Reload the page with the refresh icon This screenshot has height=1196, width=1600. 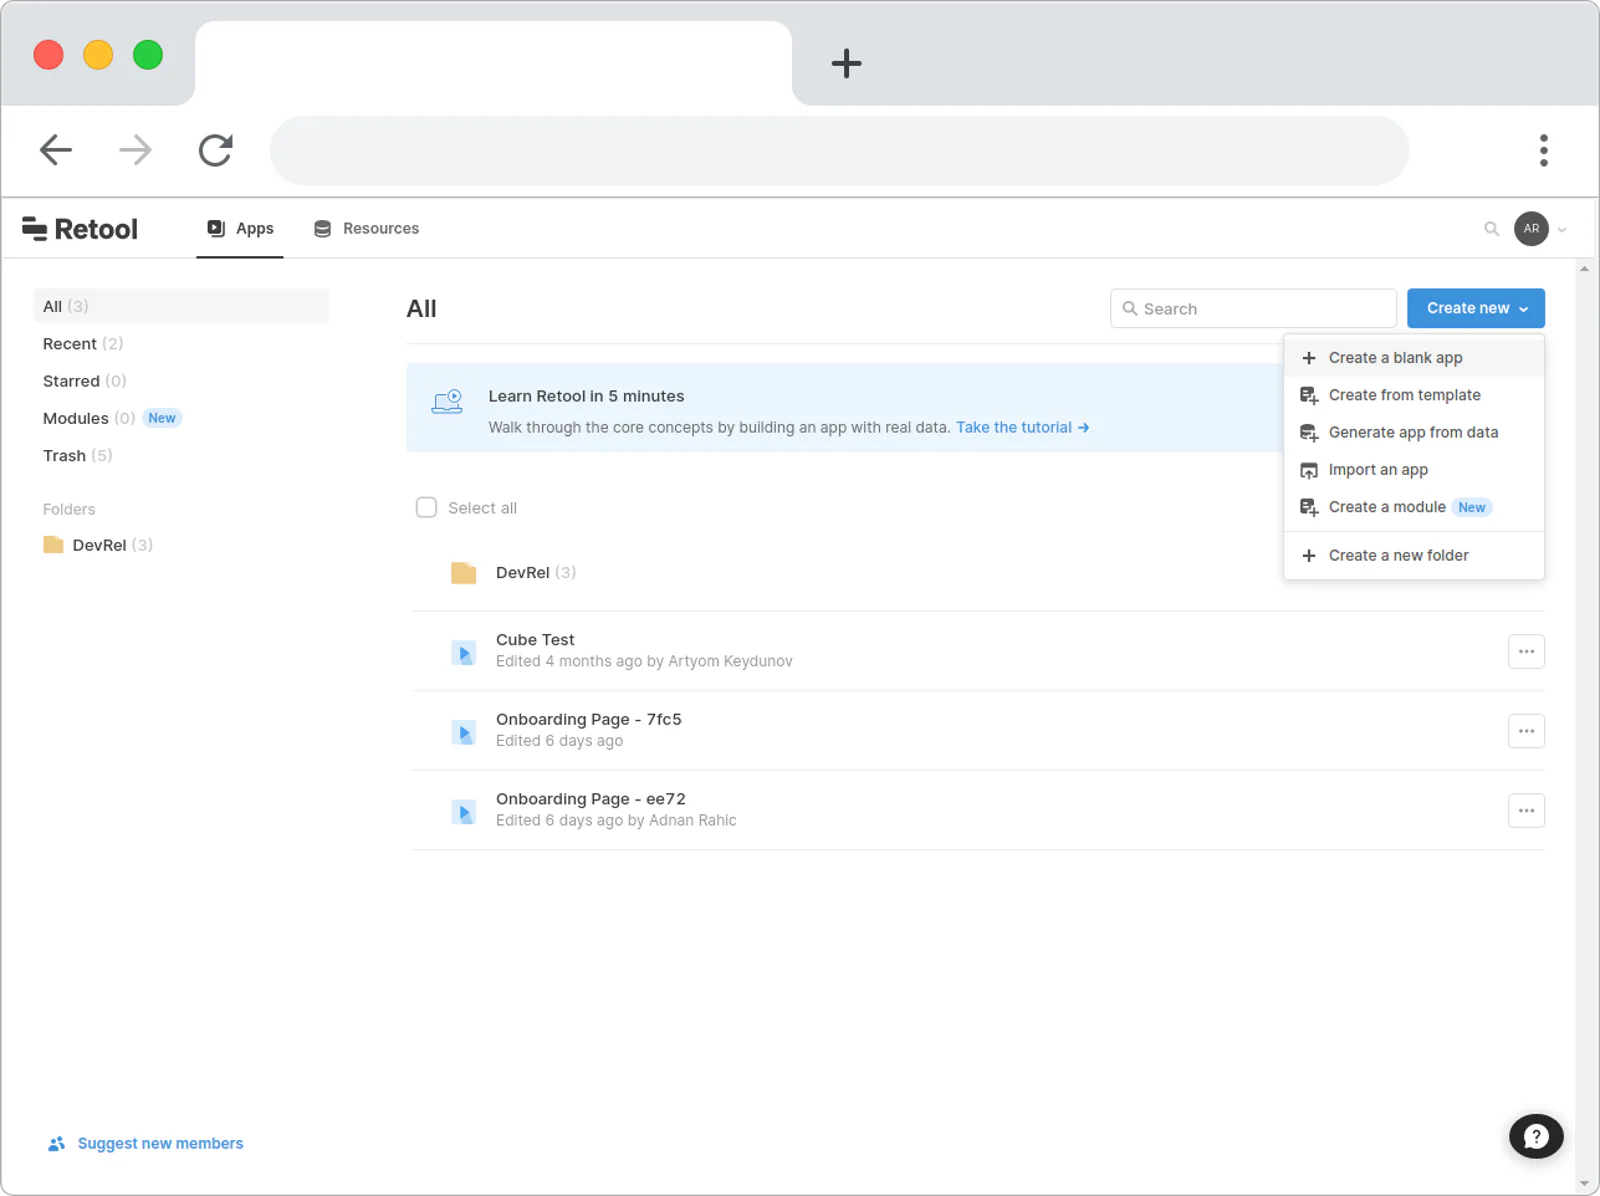[x=215, y=150]
